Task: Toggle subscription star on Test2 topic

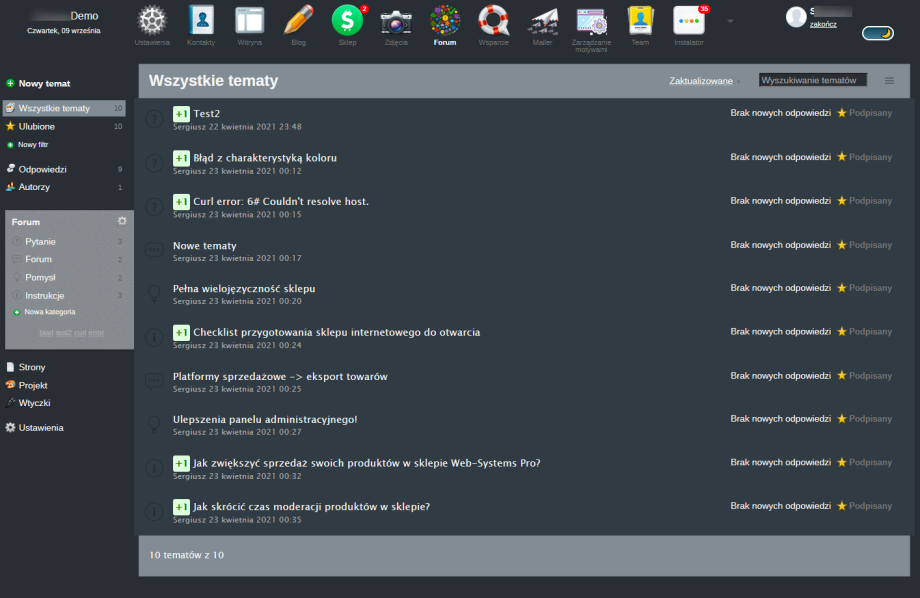Action: [842, 113]
